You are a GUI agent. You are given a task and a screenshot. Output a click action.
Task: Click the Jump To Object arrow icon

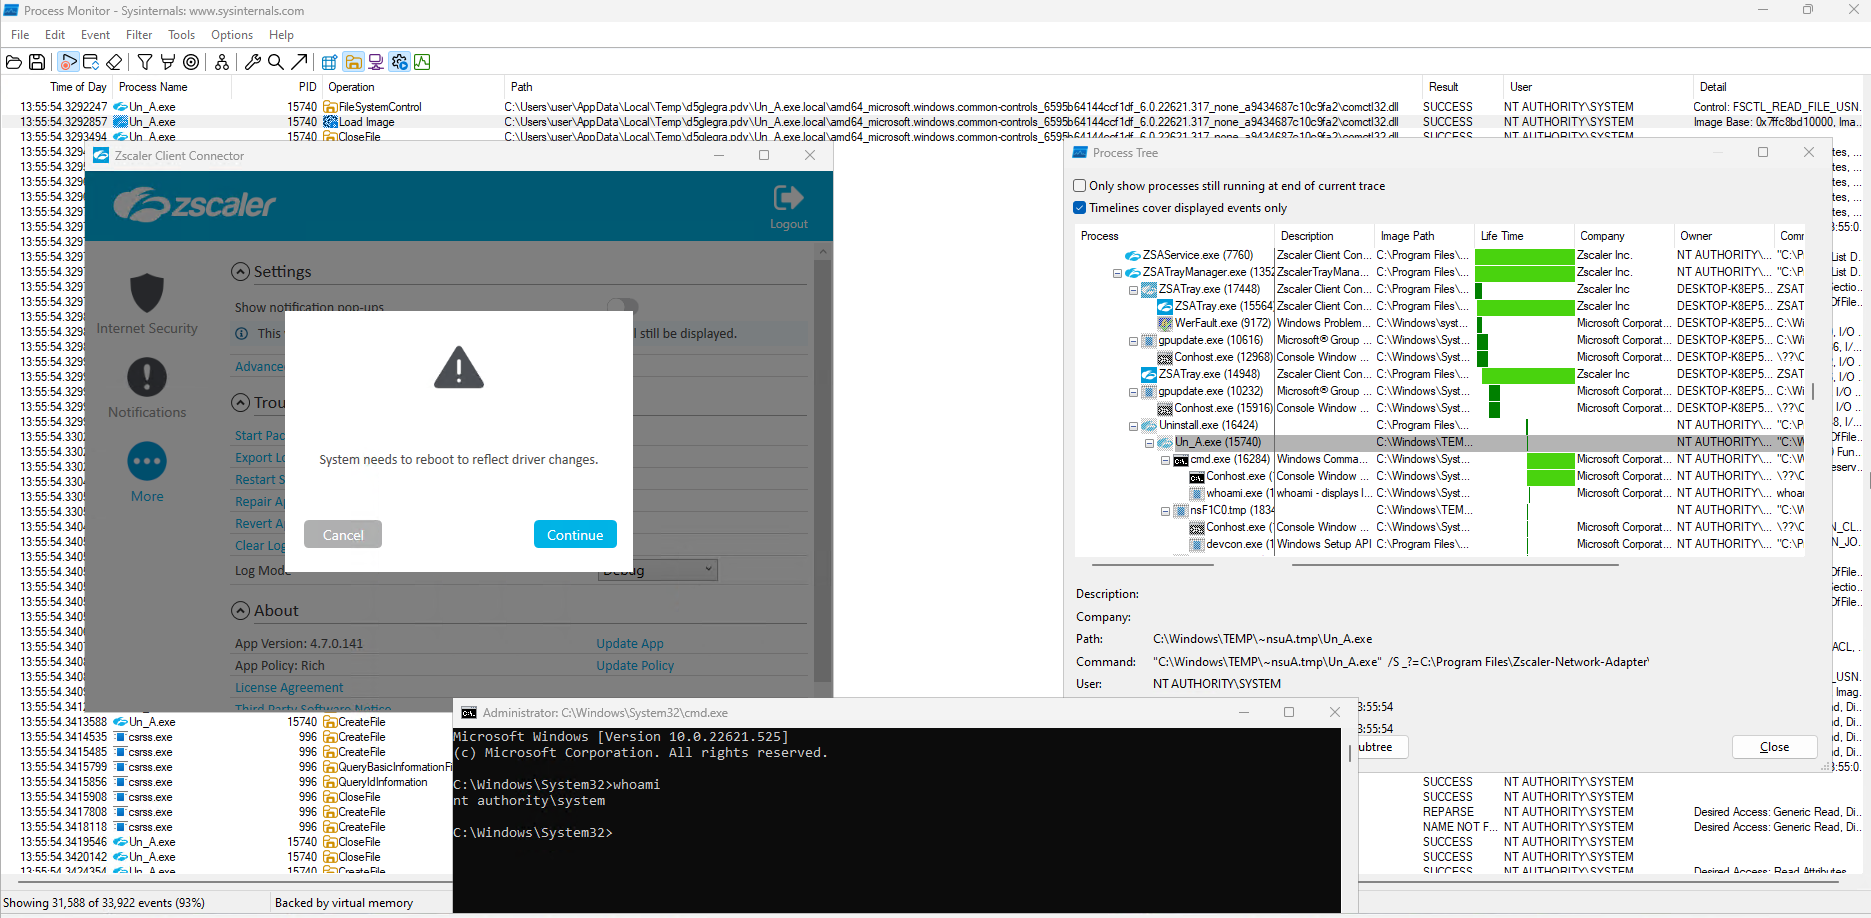point(299,62)
